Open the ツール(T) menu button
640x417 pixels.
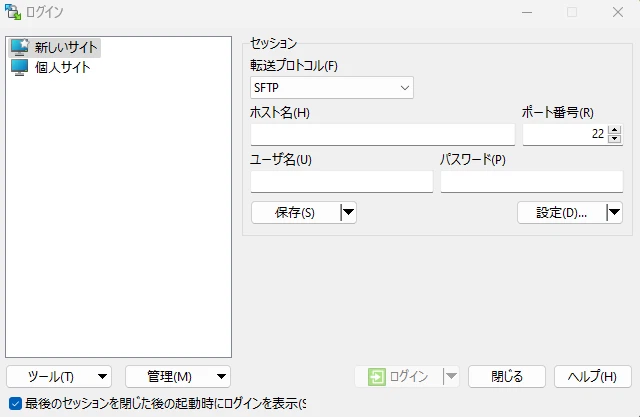59,376
